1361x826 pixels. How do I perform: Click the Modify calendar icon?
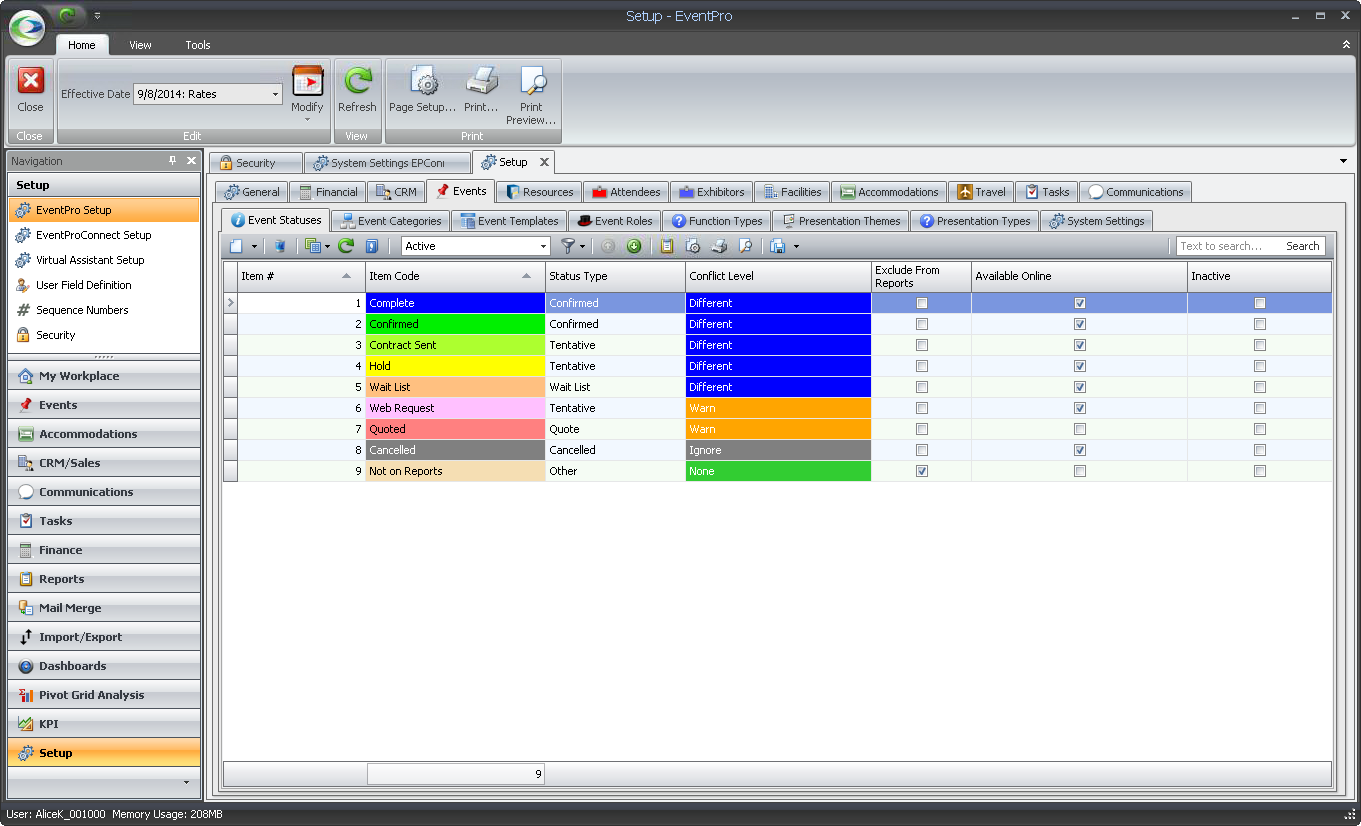[x=307, y=81]
